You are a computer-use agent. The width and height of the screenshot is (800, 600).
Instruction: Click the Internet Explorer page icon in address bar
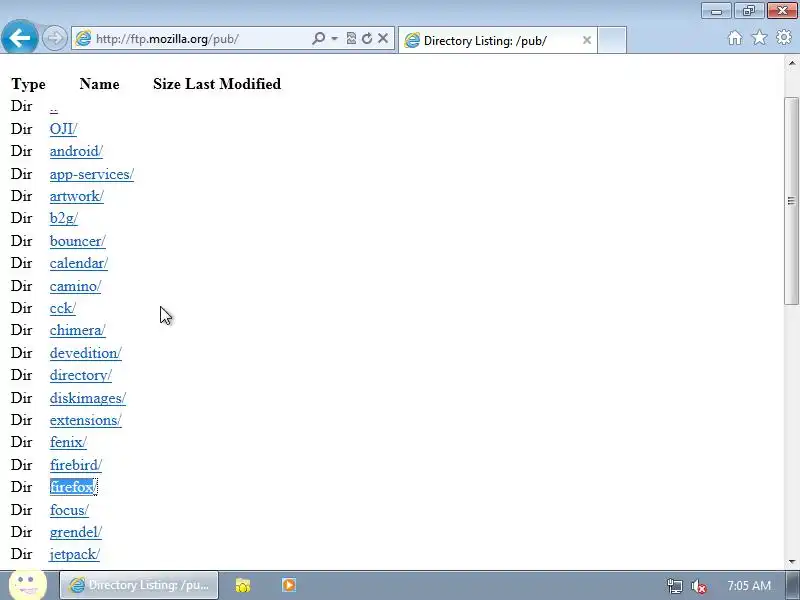(x=83, y=38)
